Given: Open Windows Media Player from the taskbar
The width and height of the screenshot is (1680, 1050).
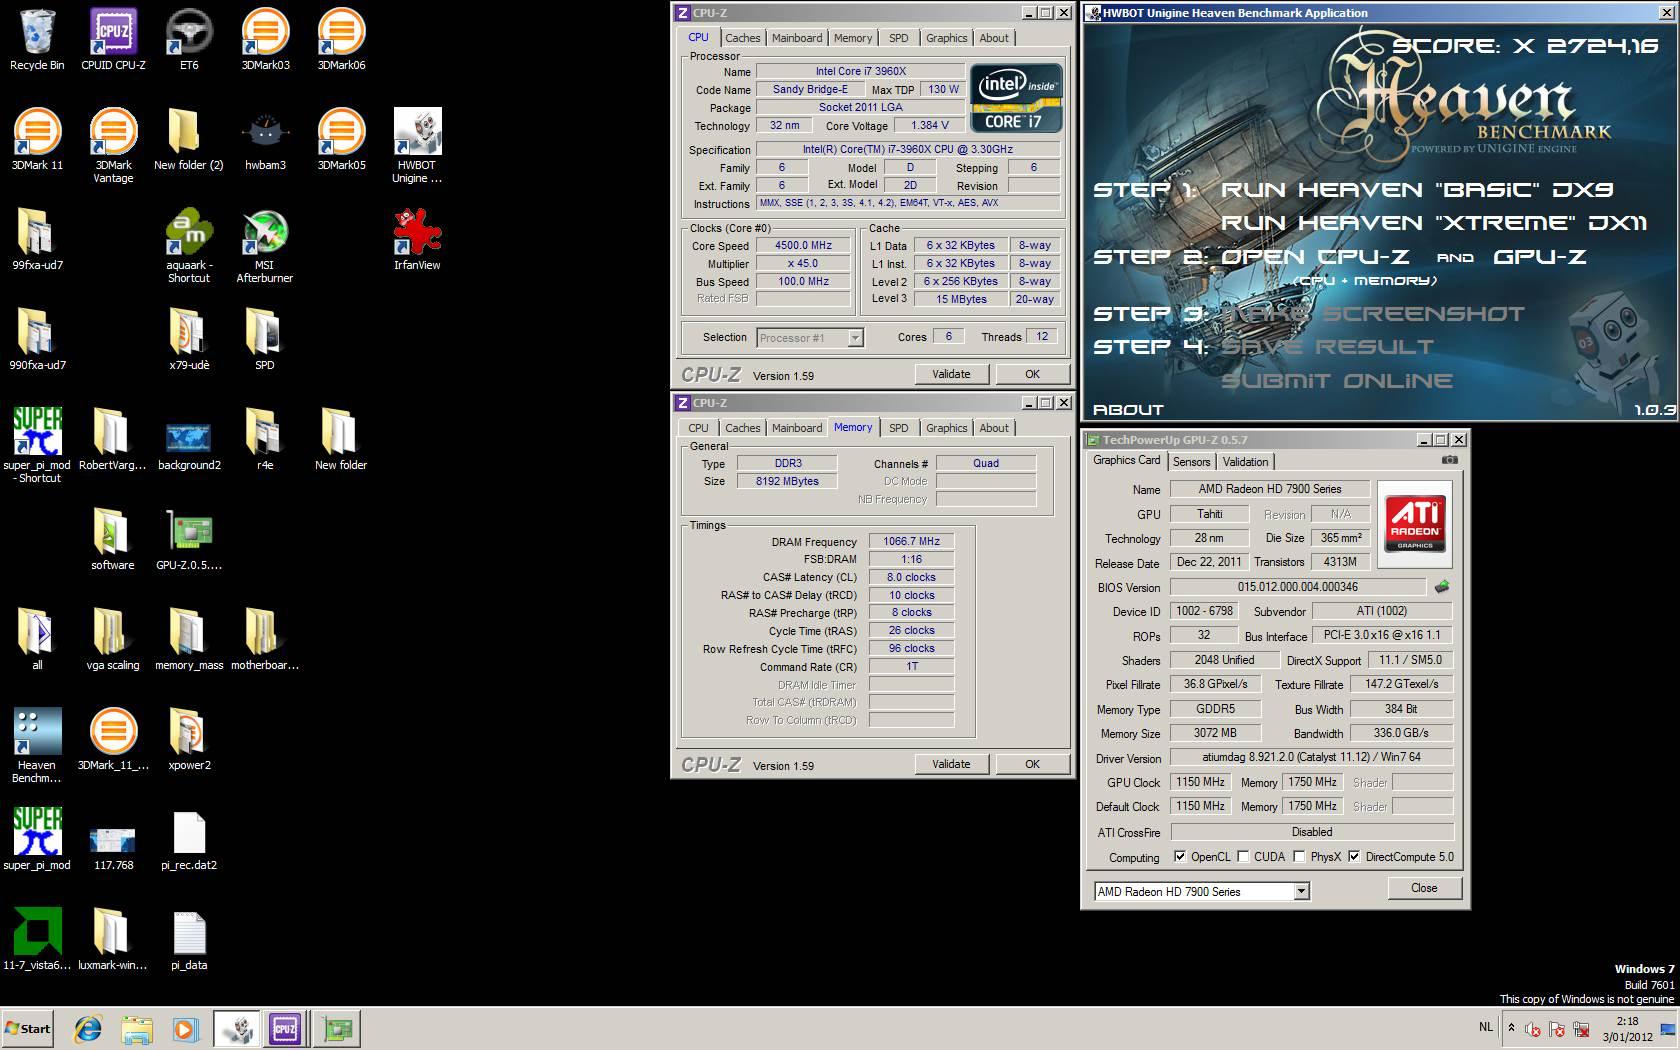Looking at the screenshot, I should 185,1028.
